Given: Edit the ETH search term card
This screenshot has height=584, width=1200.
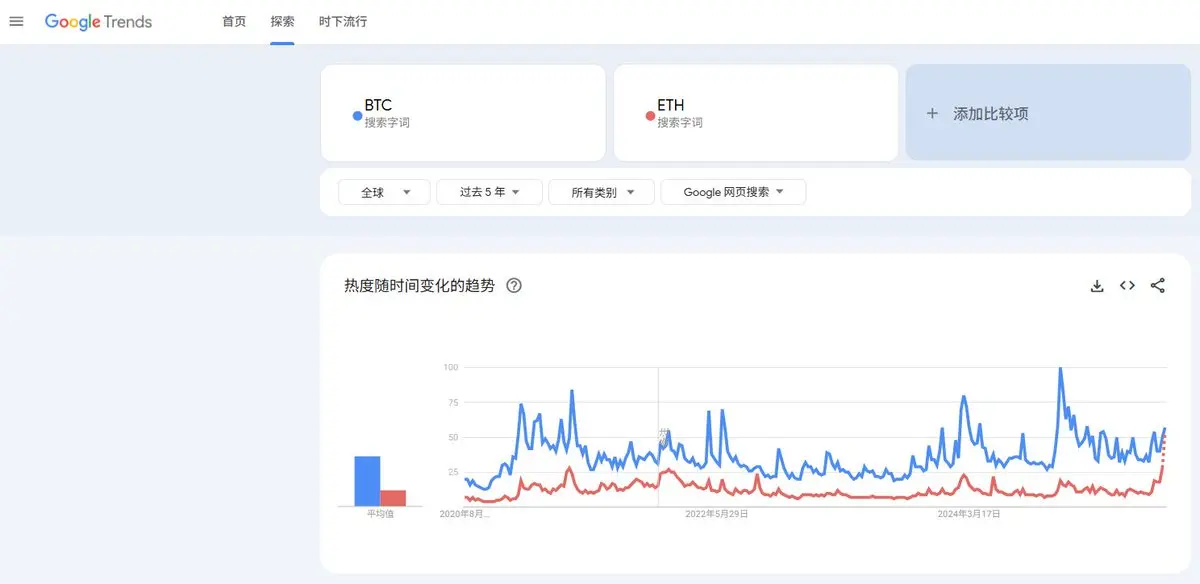Looking at the screenshot, I should tap(755, 113).
